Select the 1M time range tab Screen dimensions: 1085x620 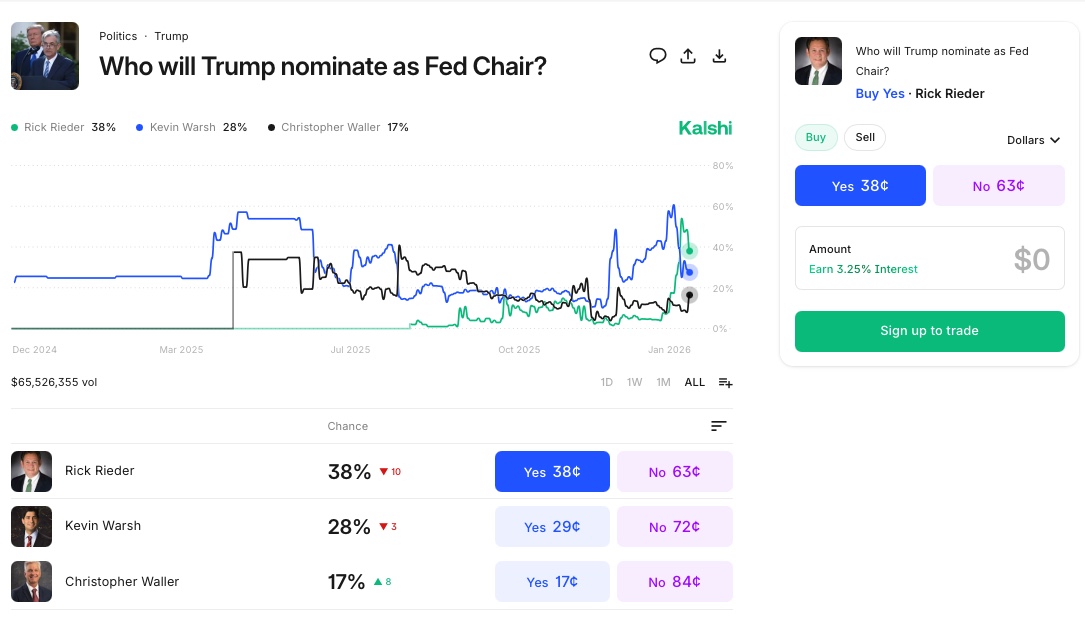pos(663,382)
